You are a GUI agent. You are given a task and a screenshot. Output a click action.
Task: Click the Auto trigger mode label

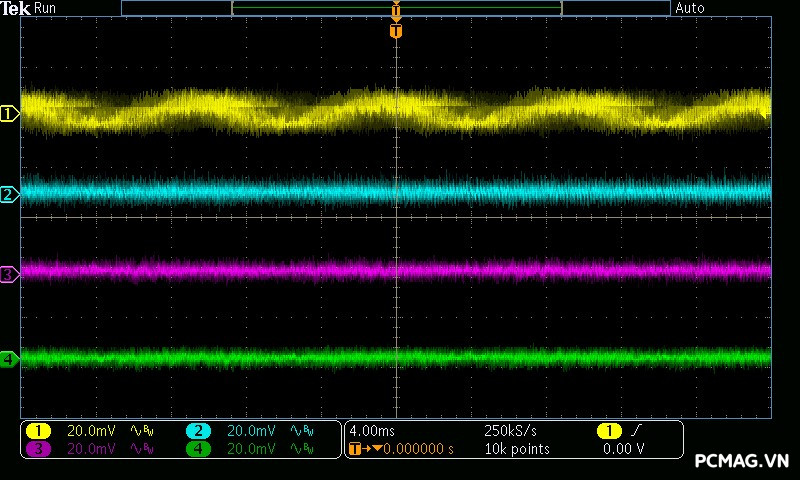click(690, 8)
